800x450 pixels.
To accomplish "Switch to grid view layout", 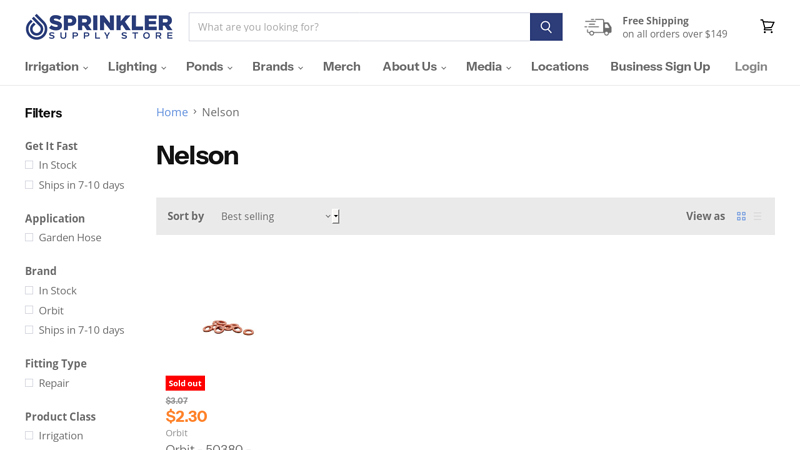I will 741,216.
